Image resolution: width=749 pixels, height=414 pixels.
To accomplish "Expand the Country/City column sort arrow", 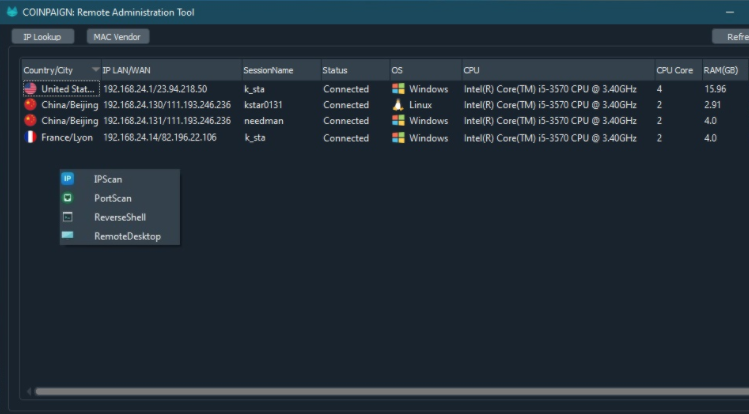I will [x=95, y=70].
